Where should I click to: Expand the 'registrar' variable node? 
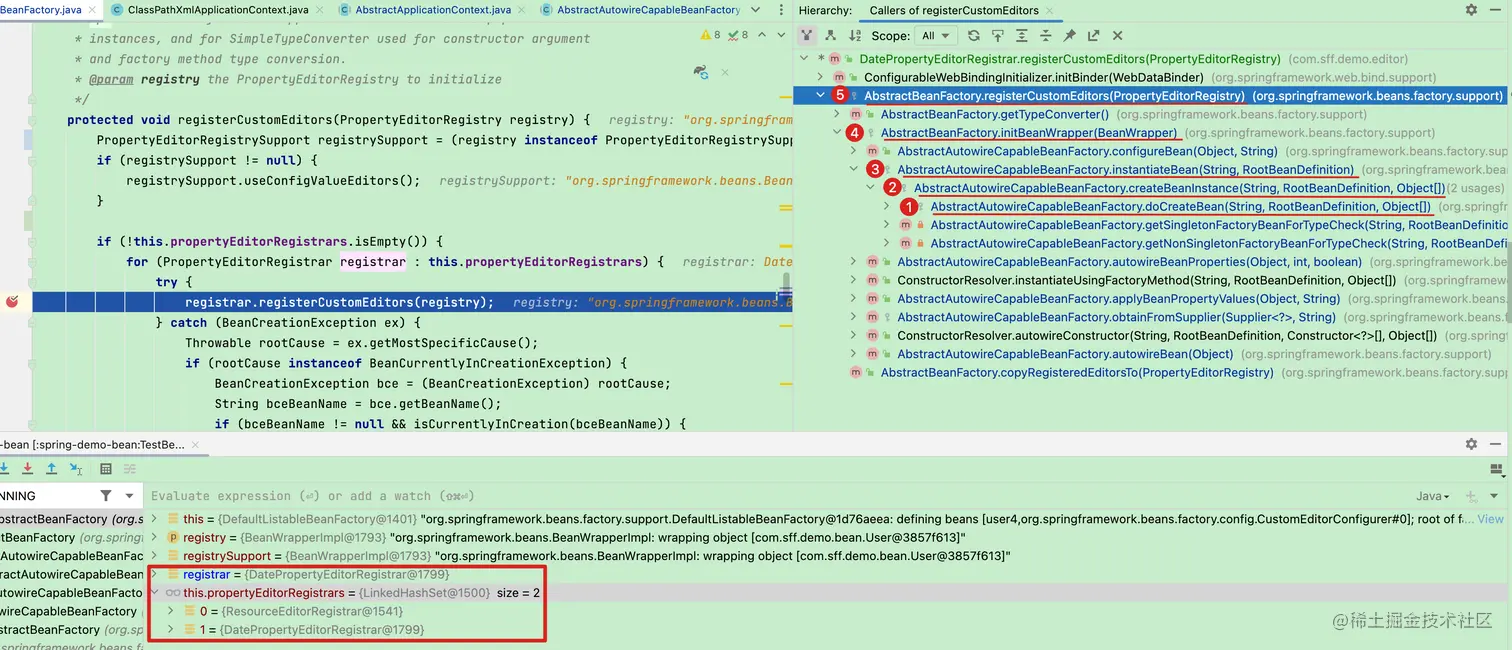[x=154, y=574]
